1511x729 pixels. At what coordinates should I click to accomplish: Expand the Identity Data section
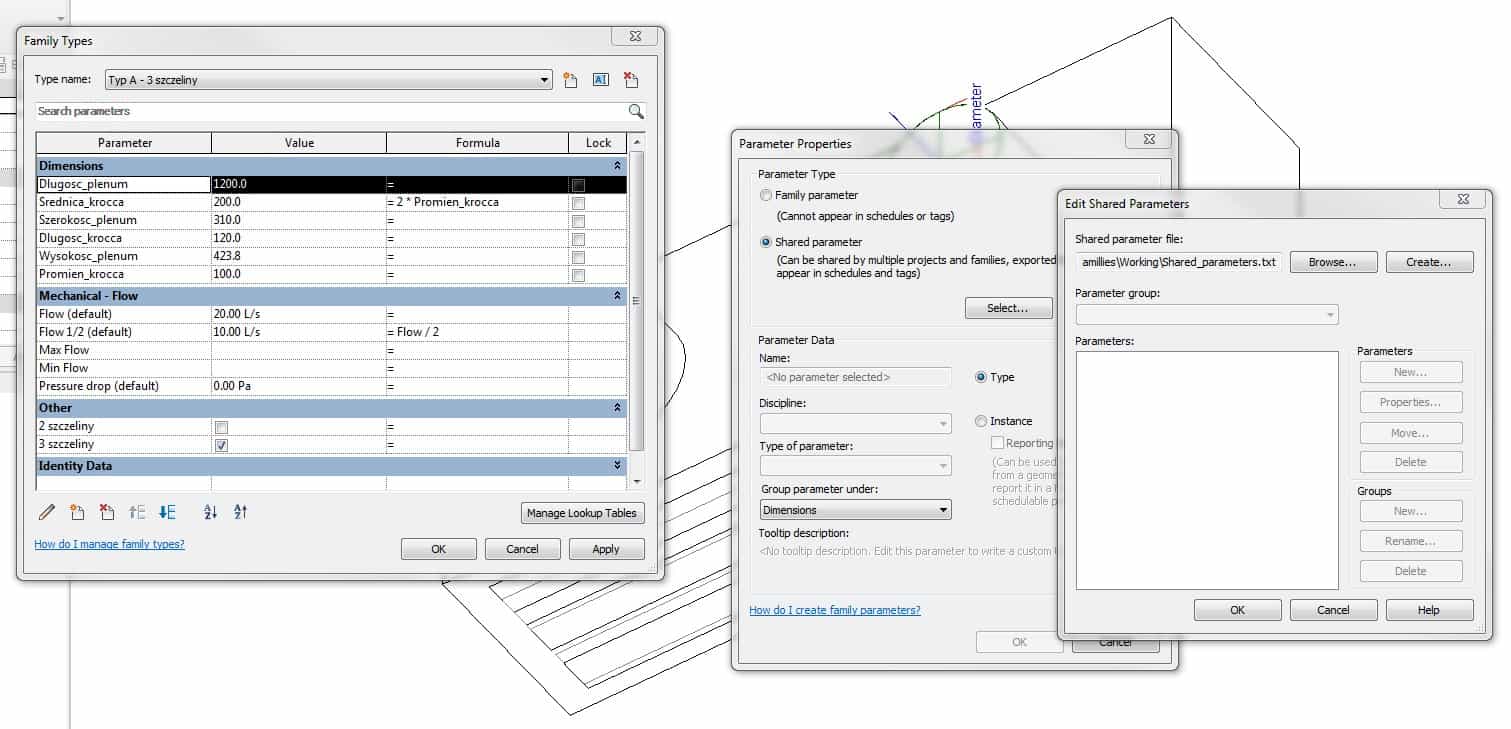click(x=617, y=466)
